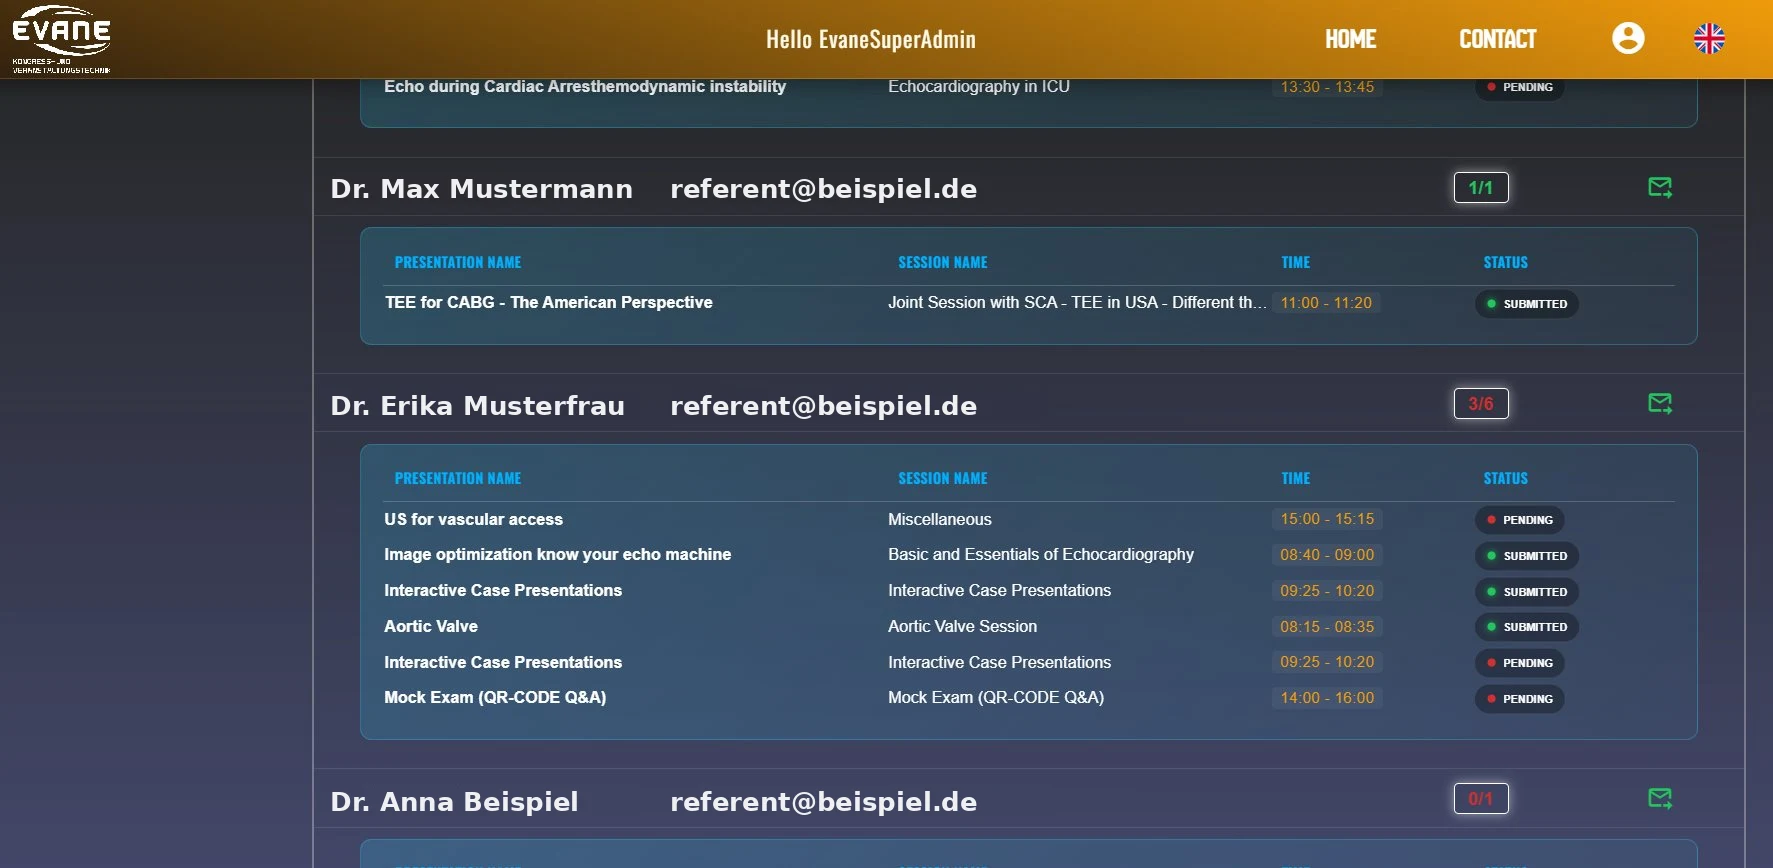Click session 'Joint Session with SCA - TEE in USA'

coord(1077,302)
